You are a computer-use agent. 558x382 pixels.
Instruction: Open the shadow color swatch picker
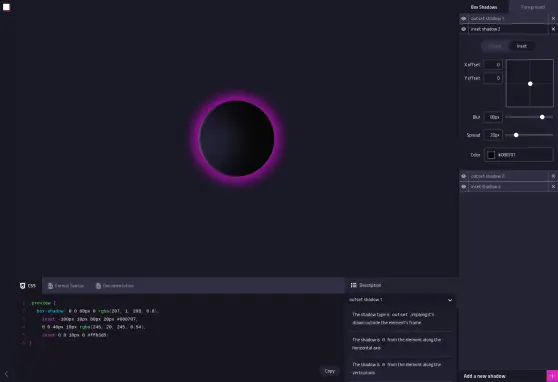click(491, 155)
